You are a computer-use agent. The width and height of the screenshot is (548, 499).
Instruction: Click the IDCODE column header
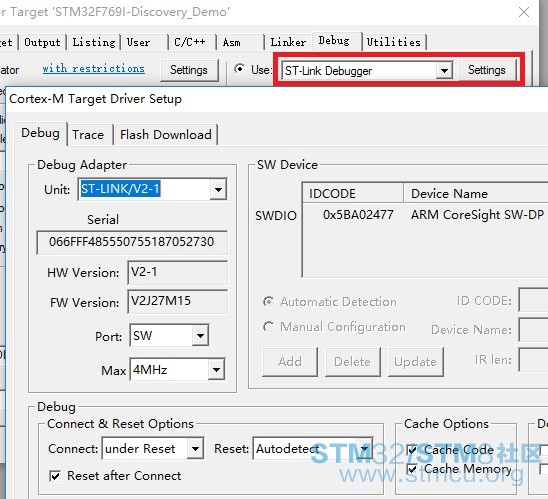pyautogui.click(x=353, y=193)
